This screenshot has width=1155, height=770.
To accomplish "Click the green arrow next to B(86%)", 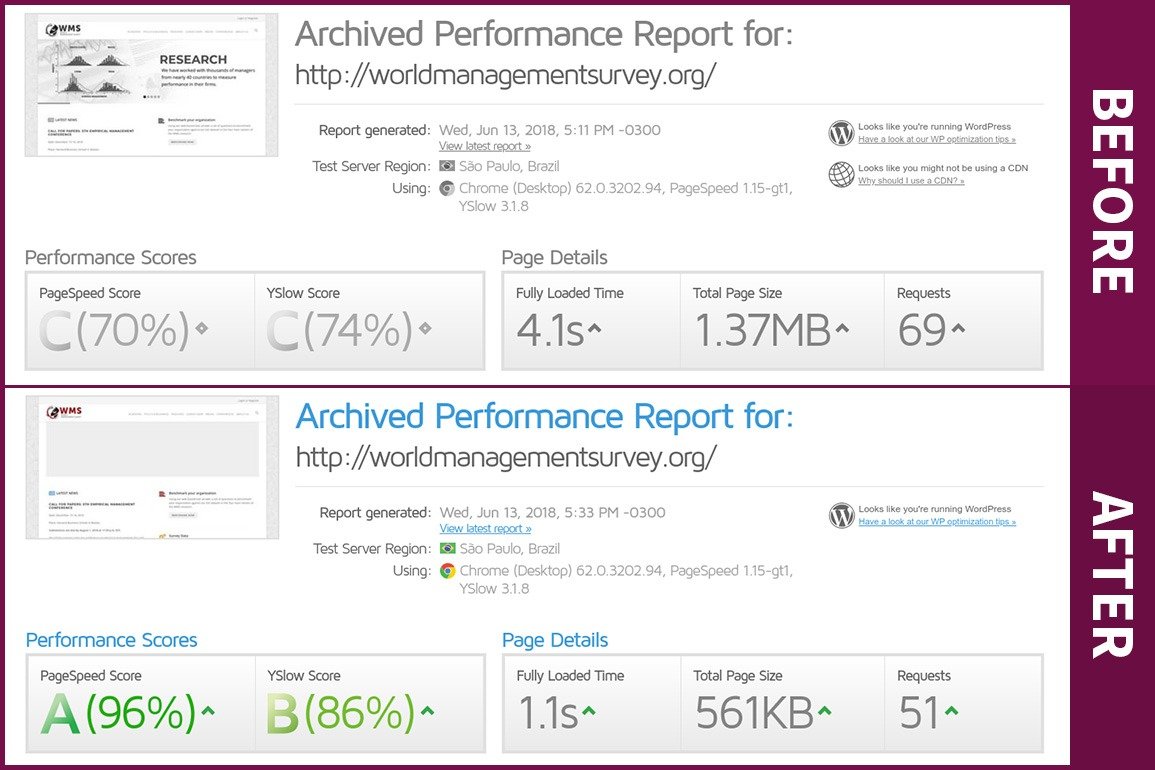I will pyautogui.click(x=428, y=711).
